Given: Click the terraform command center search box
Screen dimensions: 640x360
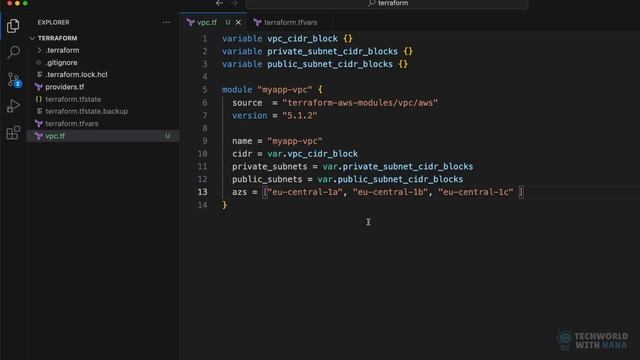Looking at the screenshot, I should coord(387,4).
